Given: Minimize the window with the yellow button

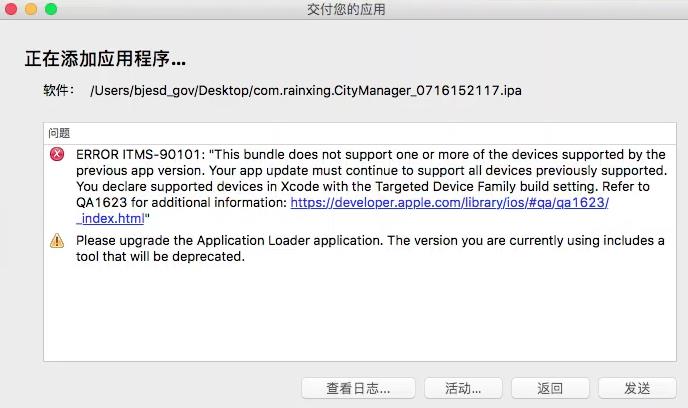Looking at the screenshot, I should (31, 9).
